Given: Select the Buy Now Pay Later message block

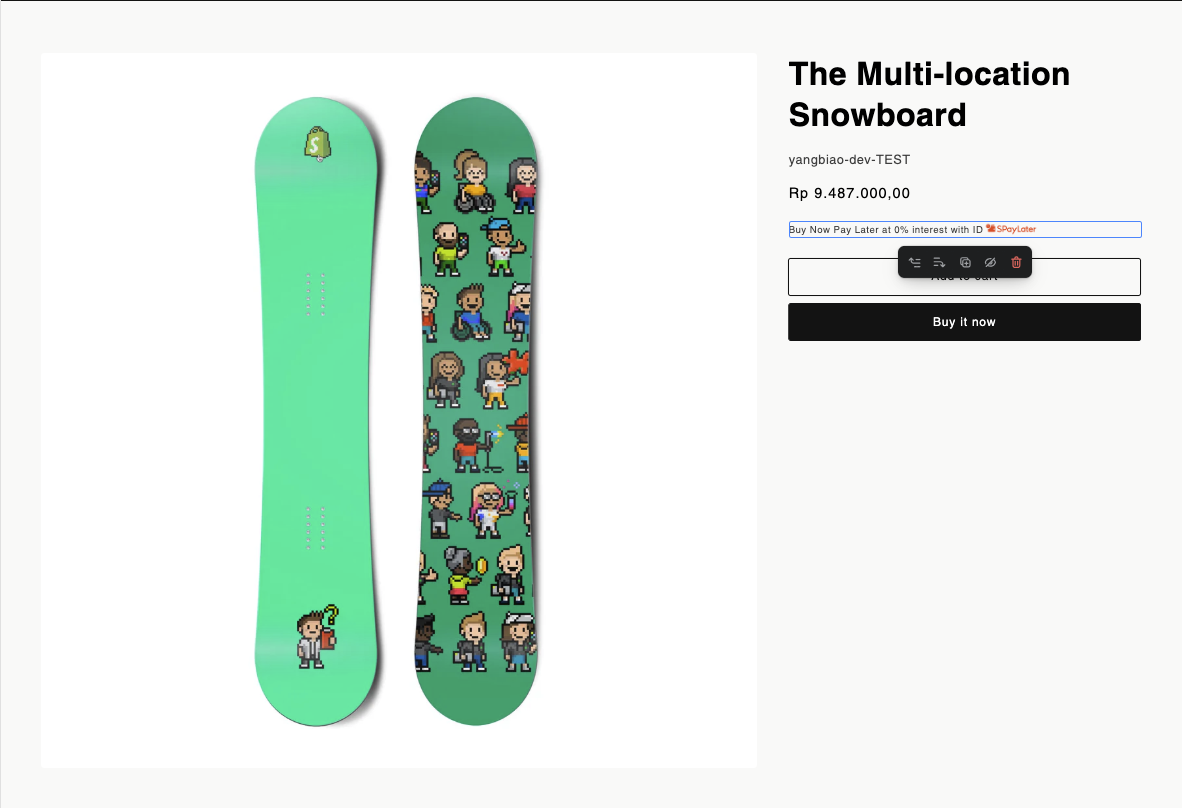Looking at the screenshot, I should 965,229.
